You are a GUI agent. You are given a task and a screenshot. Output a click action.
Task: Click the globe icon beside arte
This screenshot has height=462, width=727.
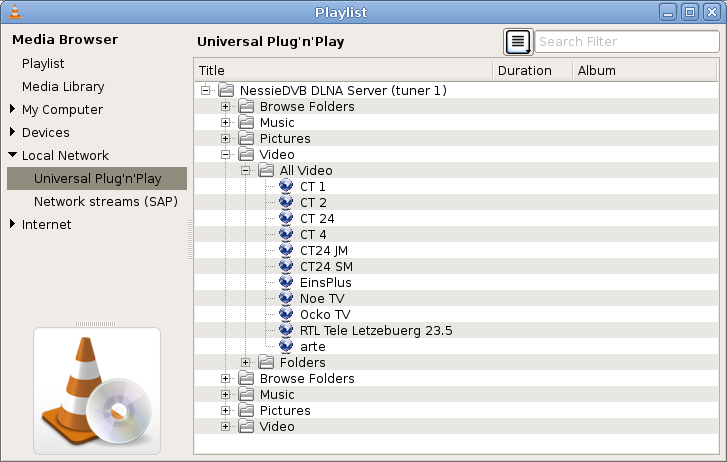click(286, 346)
